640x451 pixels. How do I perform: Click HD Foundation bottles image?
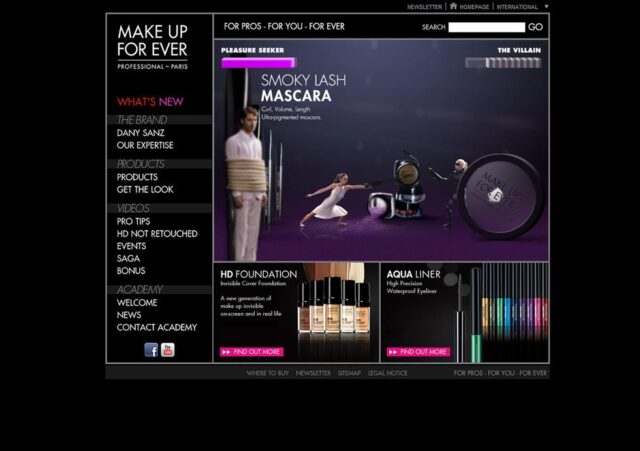click(x=333, y=305)
